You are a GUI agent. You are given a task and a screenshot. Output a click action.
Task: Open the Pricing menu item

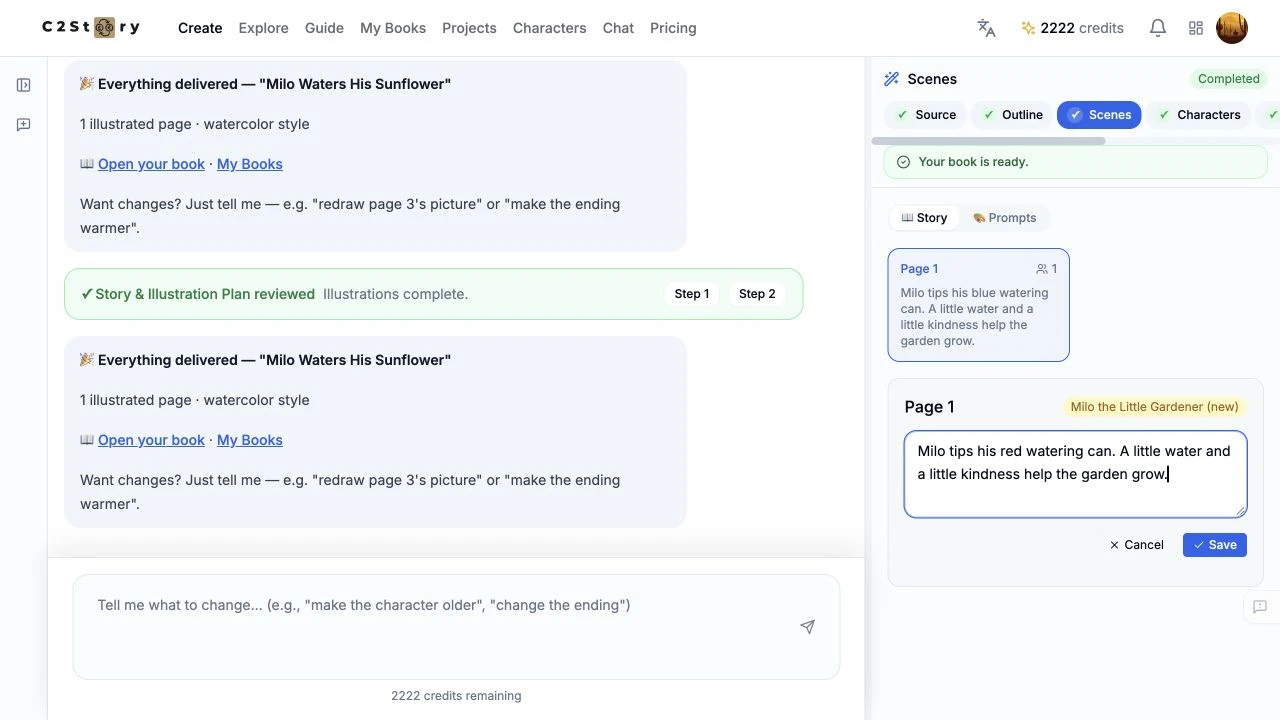[673, 28]
